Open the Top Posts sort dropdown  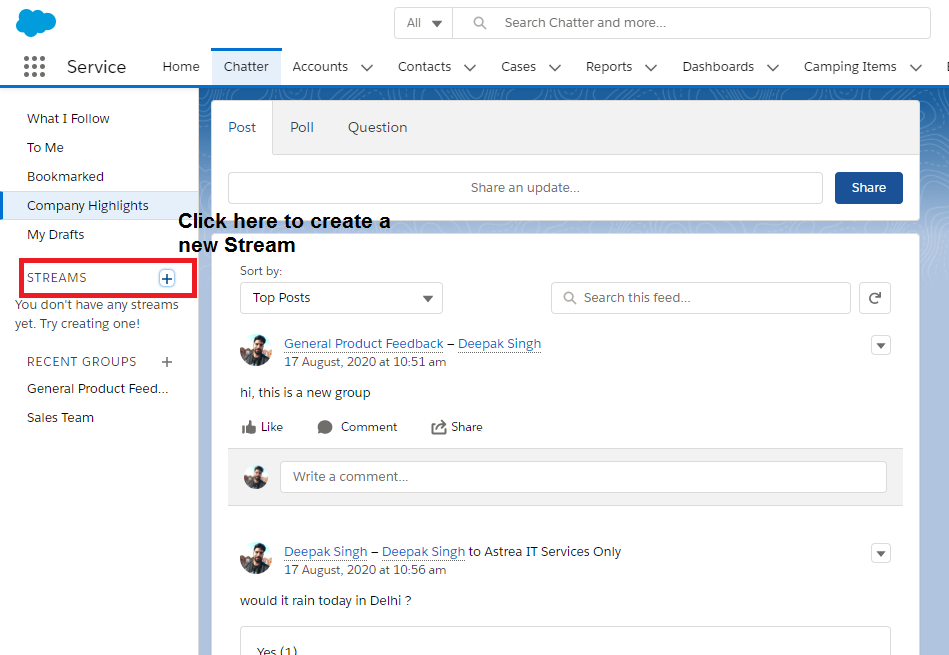pos(341,297)
